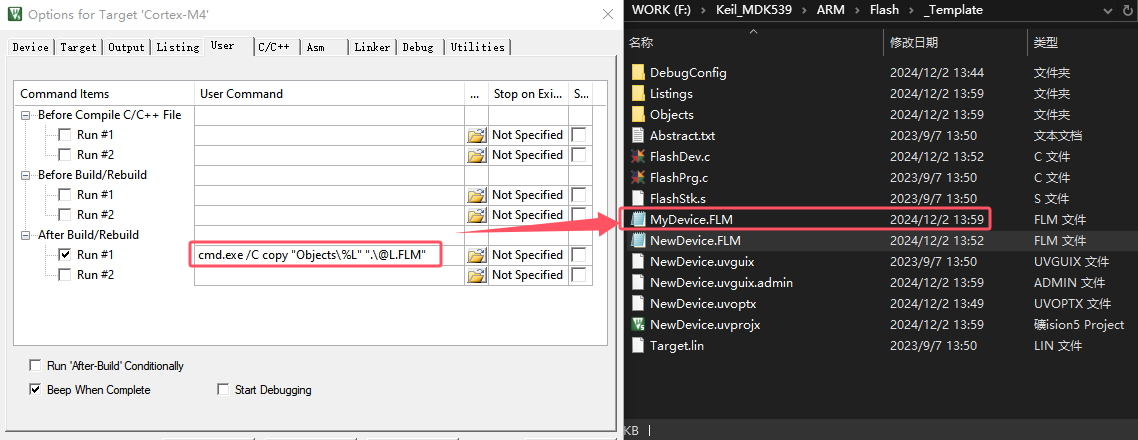Click the FlashDev.c file icon
Screen dimensions: 1138x440
tap(638, 156)
